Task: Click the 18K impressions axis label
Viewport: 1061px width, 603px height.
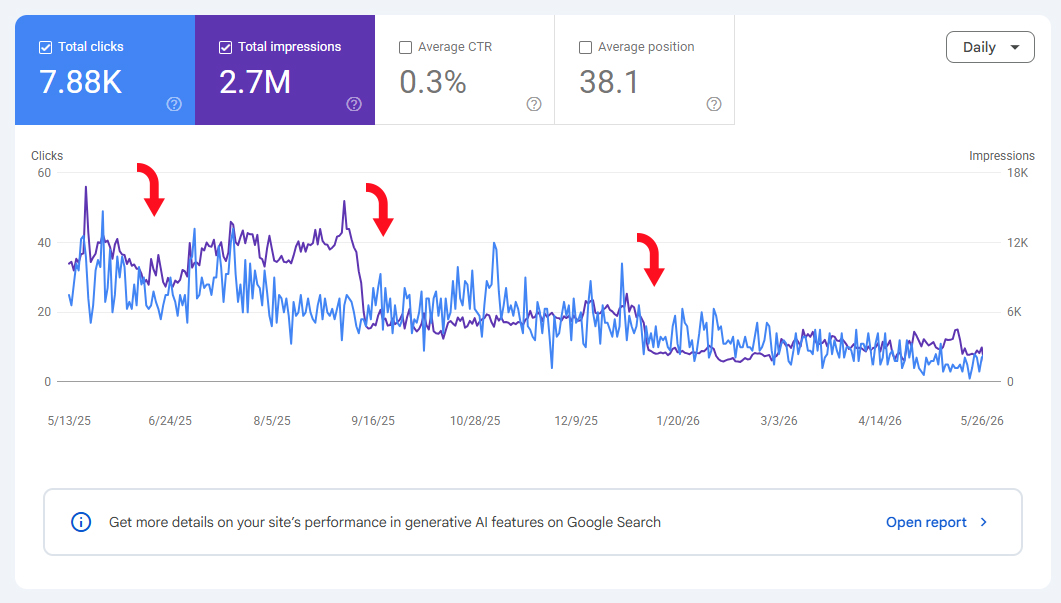Action: [1017, 173]
